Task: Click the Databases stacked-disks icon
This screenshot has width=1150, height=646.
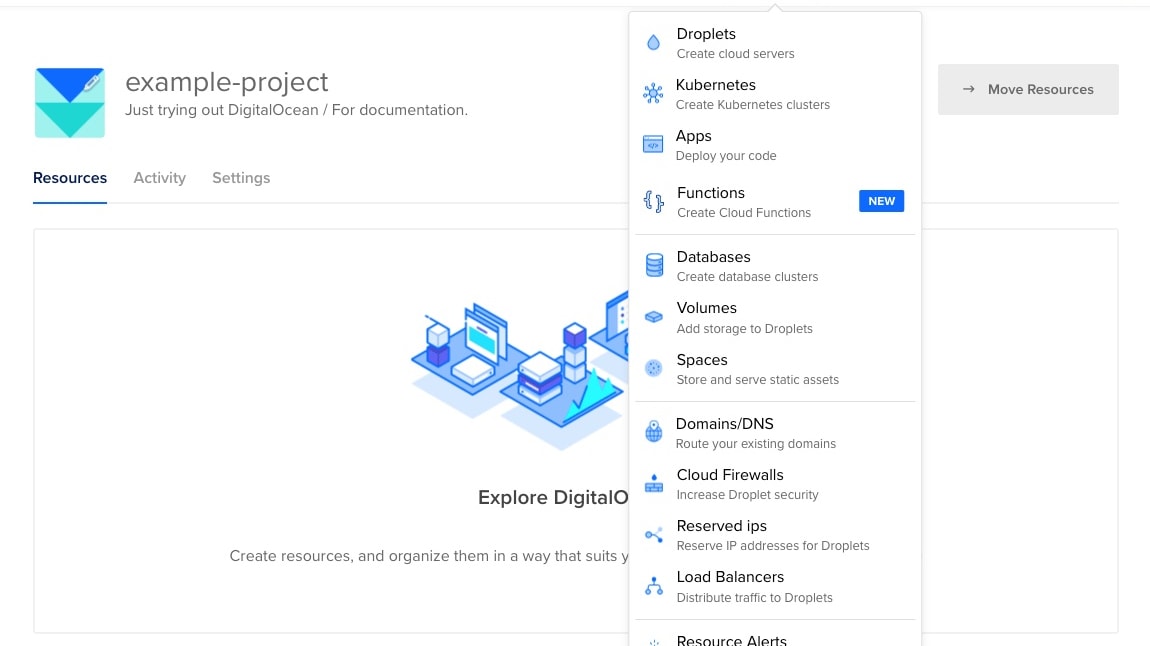Action: coord(654,264)
